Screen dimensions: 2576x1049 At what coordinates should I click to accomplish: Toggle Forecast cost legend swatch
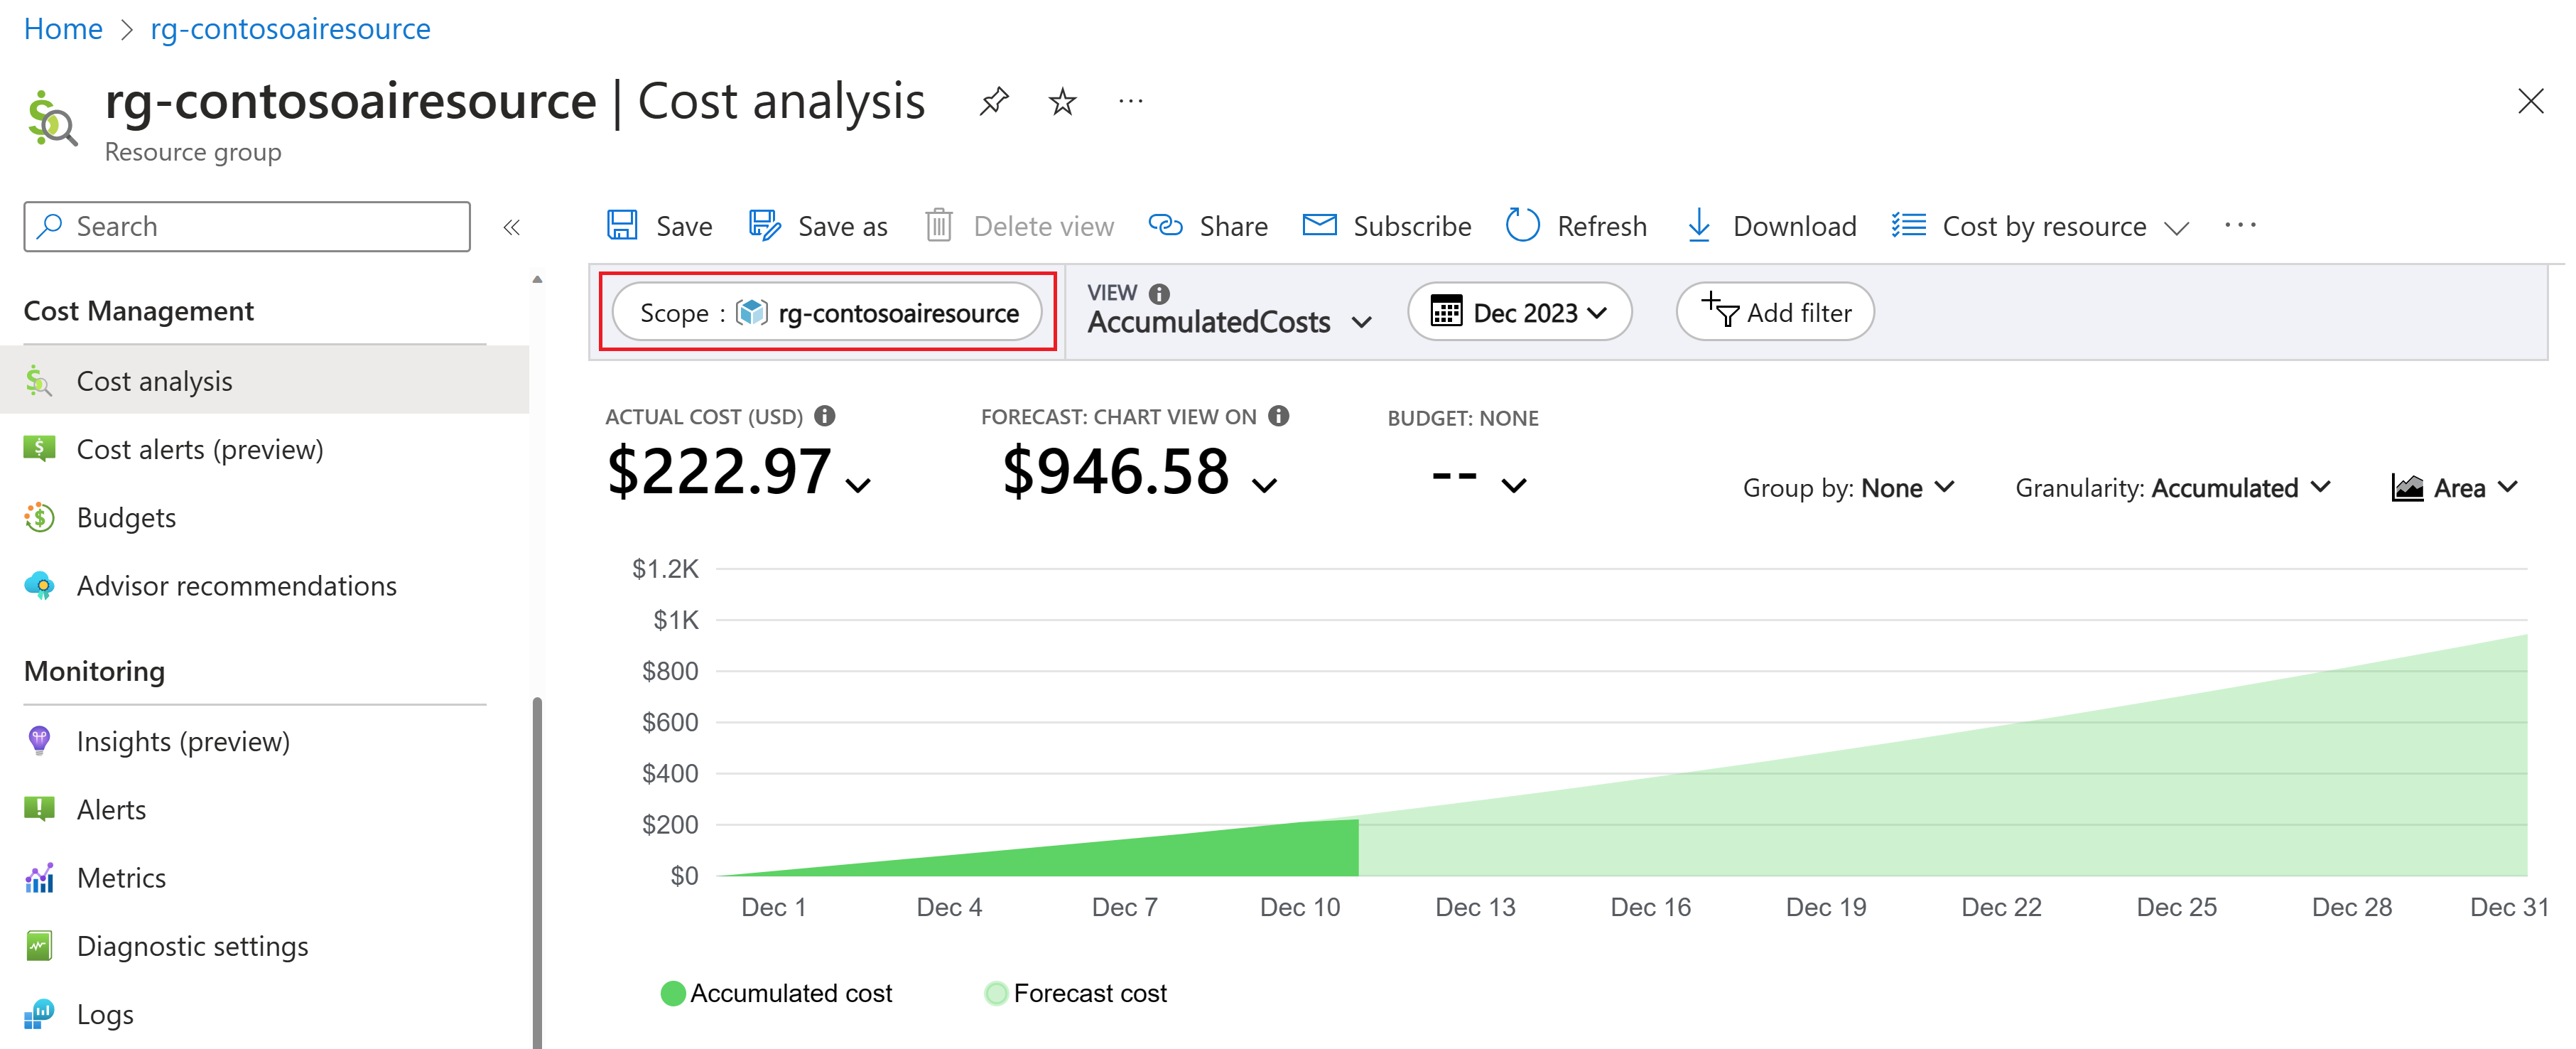[996, 993]
